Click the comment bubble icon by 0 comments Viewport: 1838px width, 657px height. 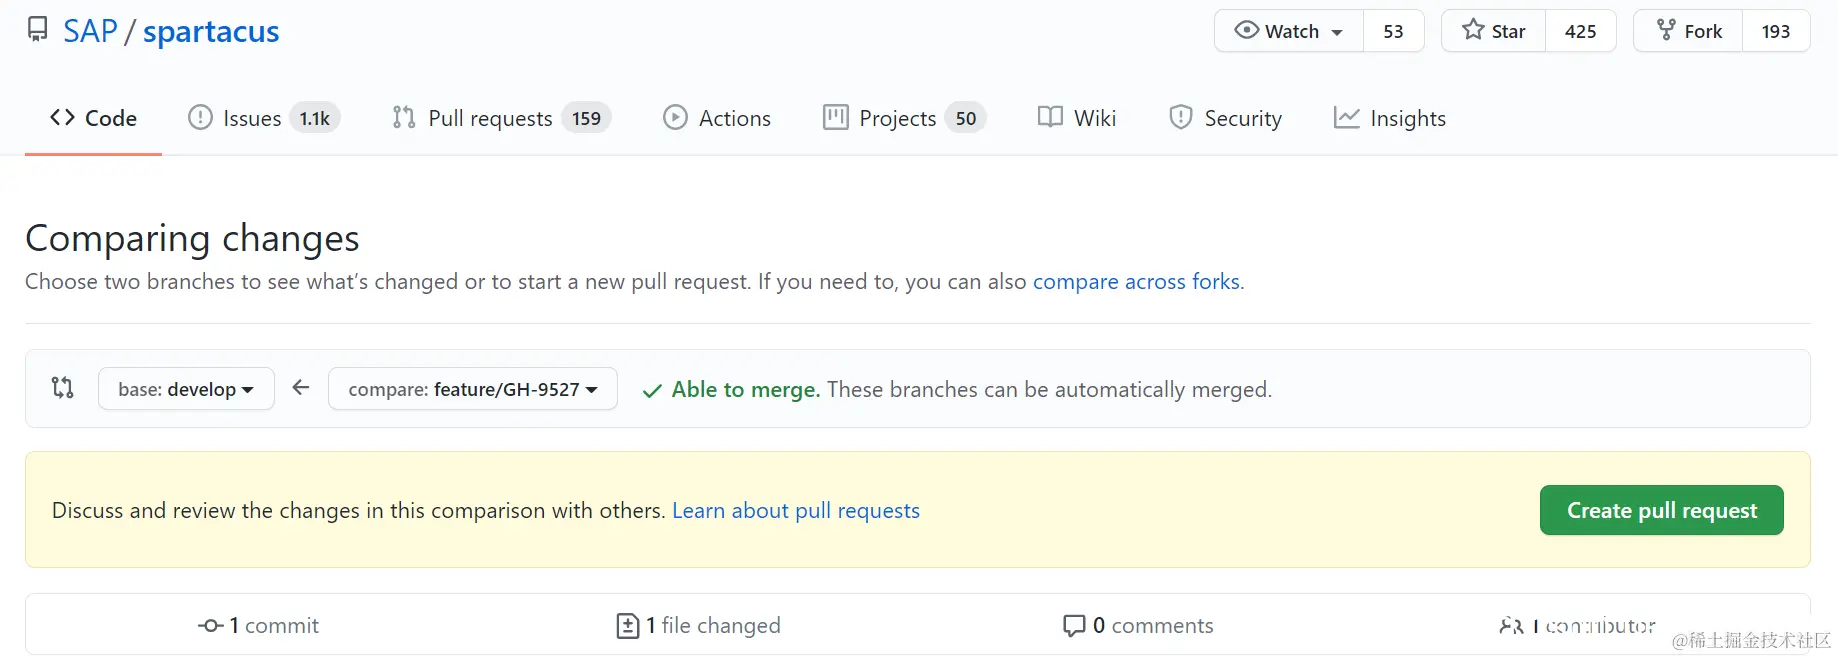click(x=1074, y=626)
